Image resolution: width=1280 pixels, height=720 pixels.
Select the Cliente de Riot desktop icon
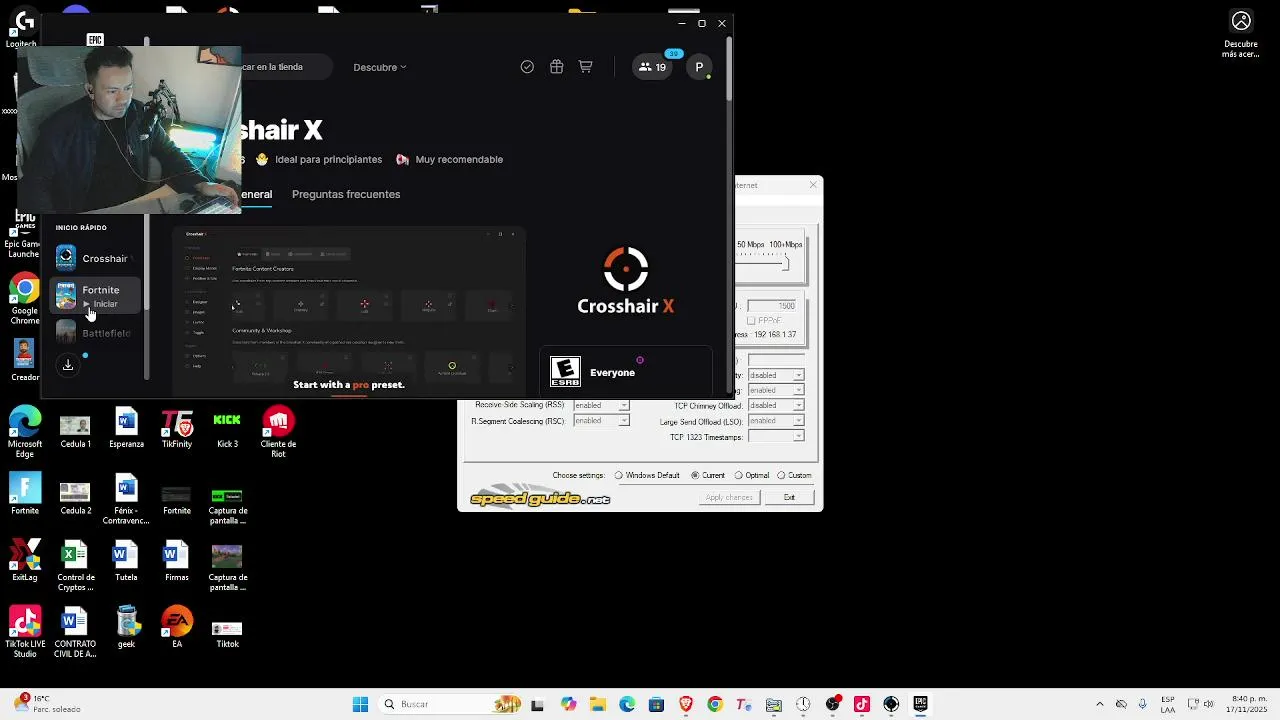[x=278, y=432]
